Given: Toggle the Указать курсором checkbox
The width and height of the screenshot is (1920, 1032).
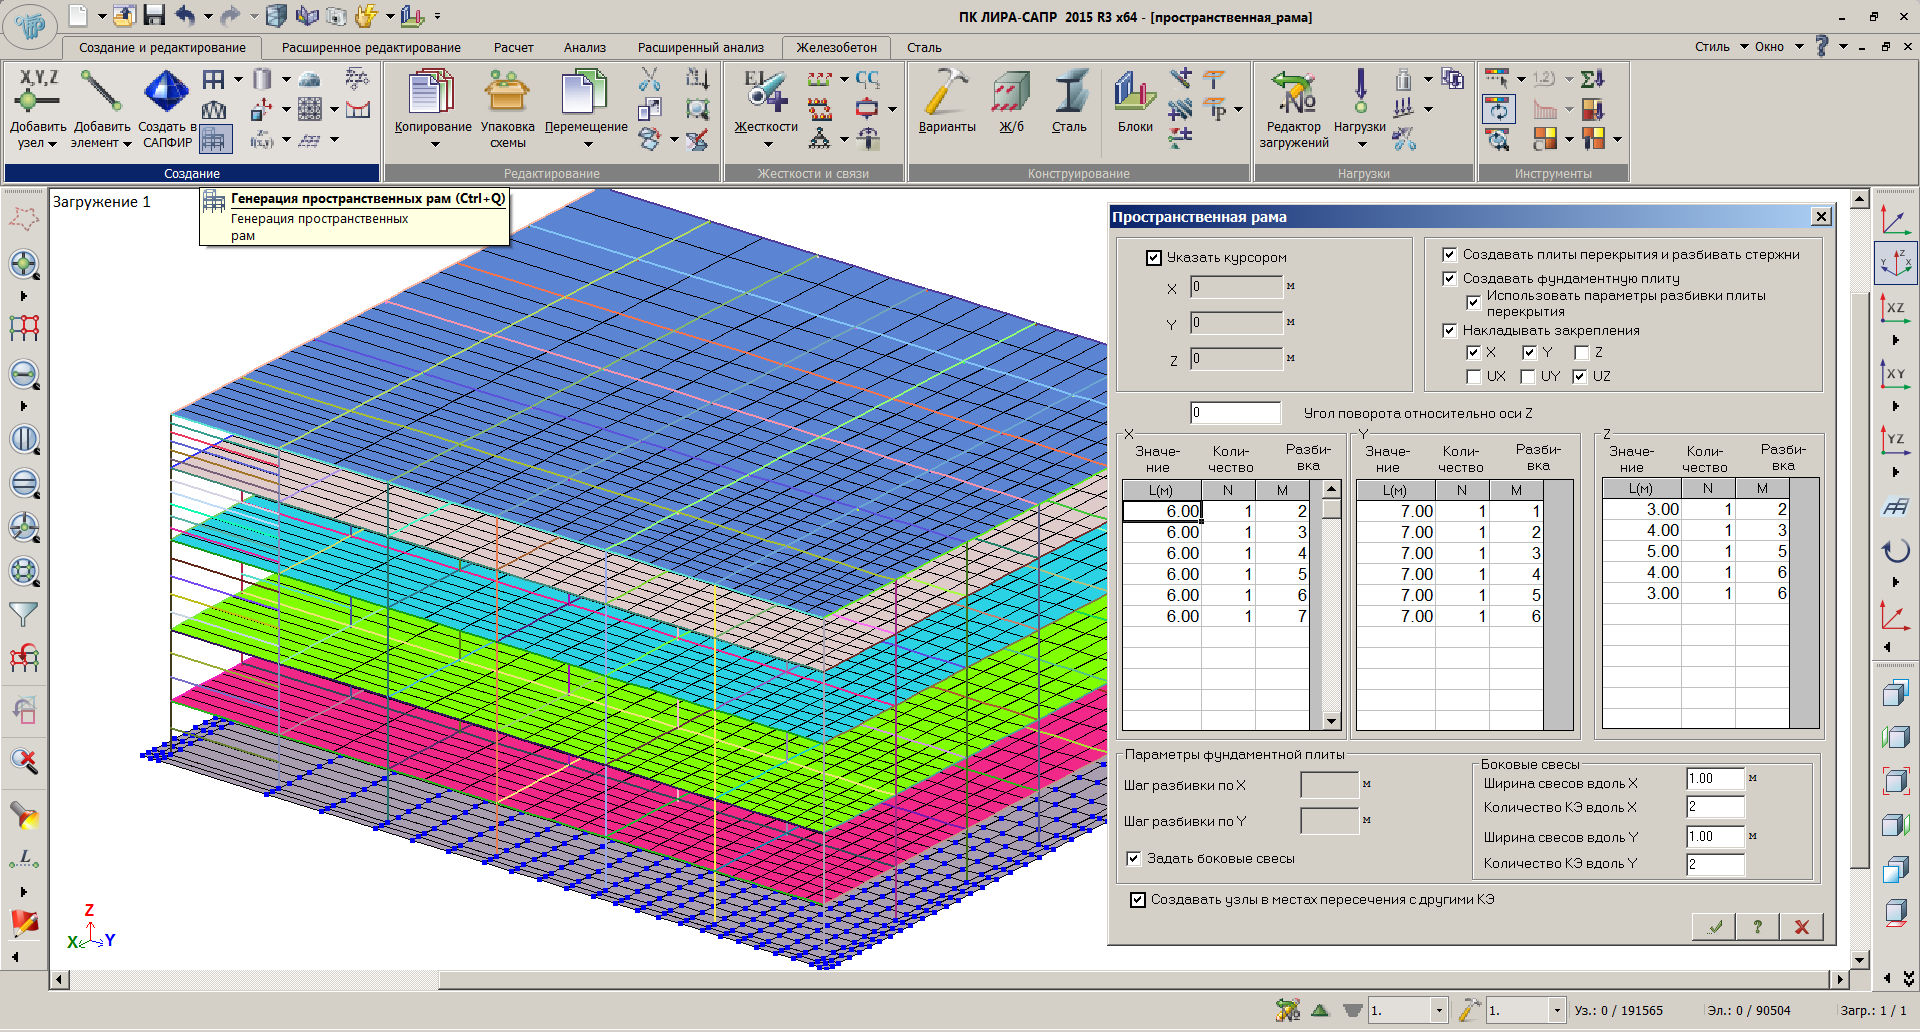Looking at the screenshot, I should (x=1154, y=258).
